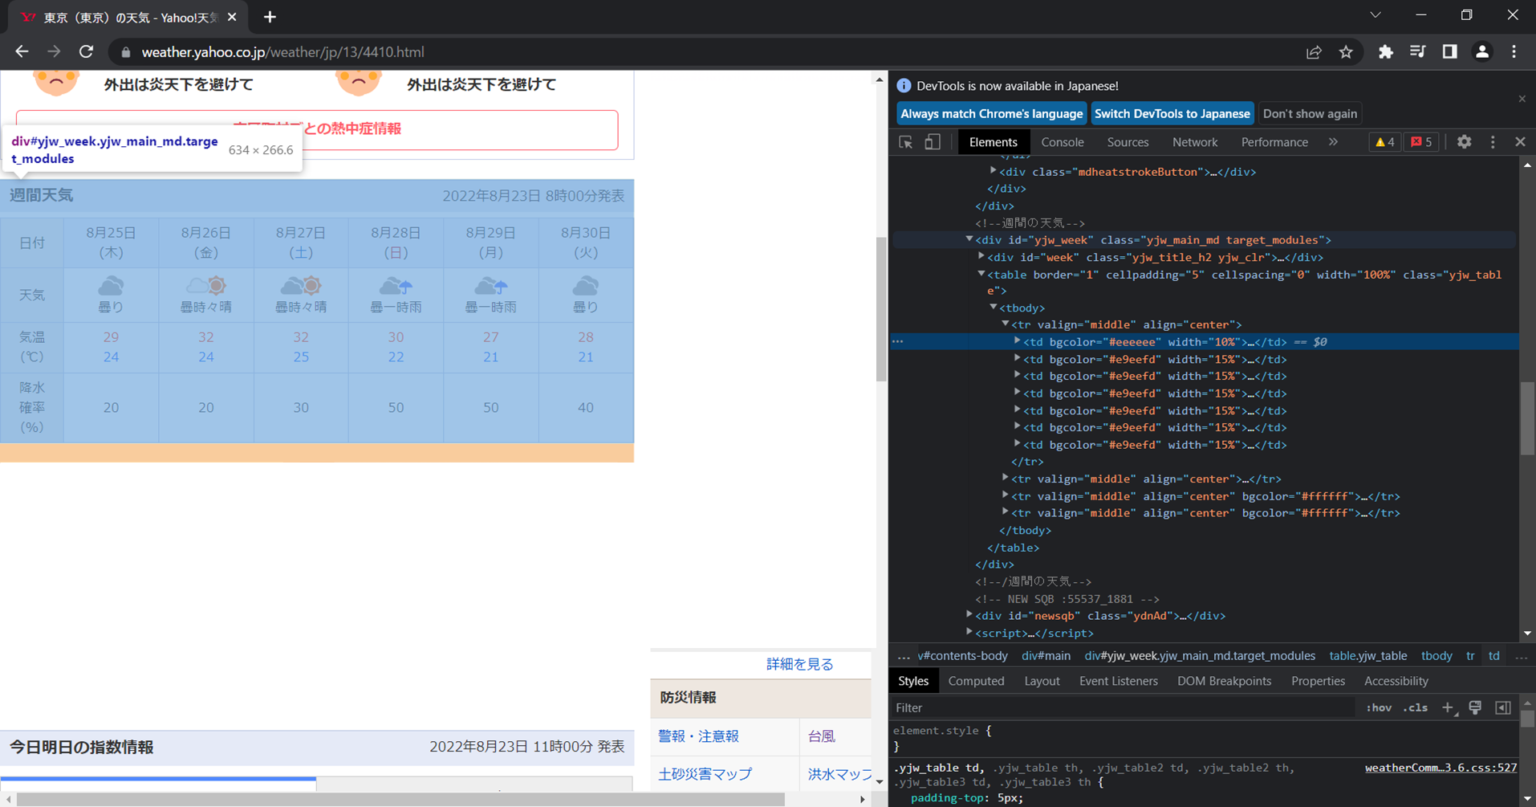
Task: Open the Network panel
Action: [1194, 141]
